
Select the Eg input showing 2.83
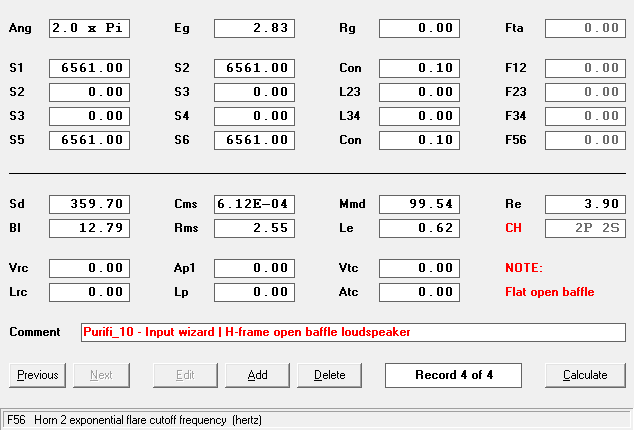click(x=254, y=28)
